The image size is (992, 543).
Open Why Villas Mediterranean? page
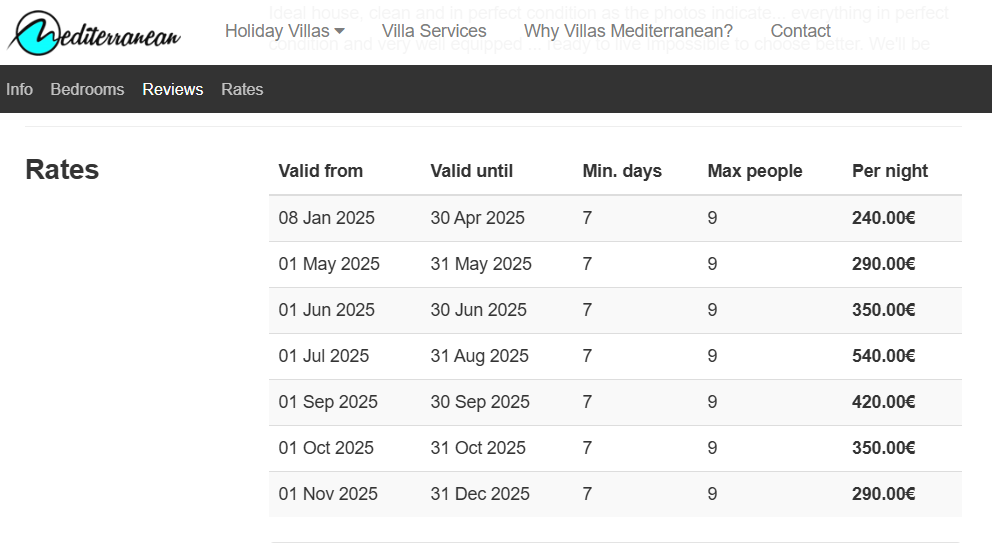point(628,31)
